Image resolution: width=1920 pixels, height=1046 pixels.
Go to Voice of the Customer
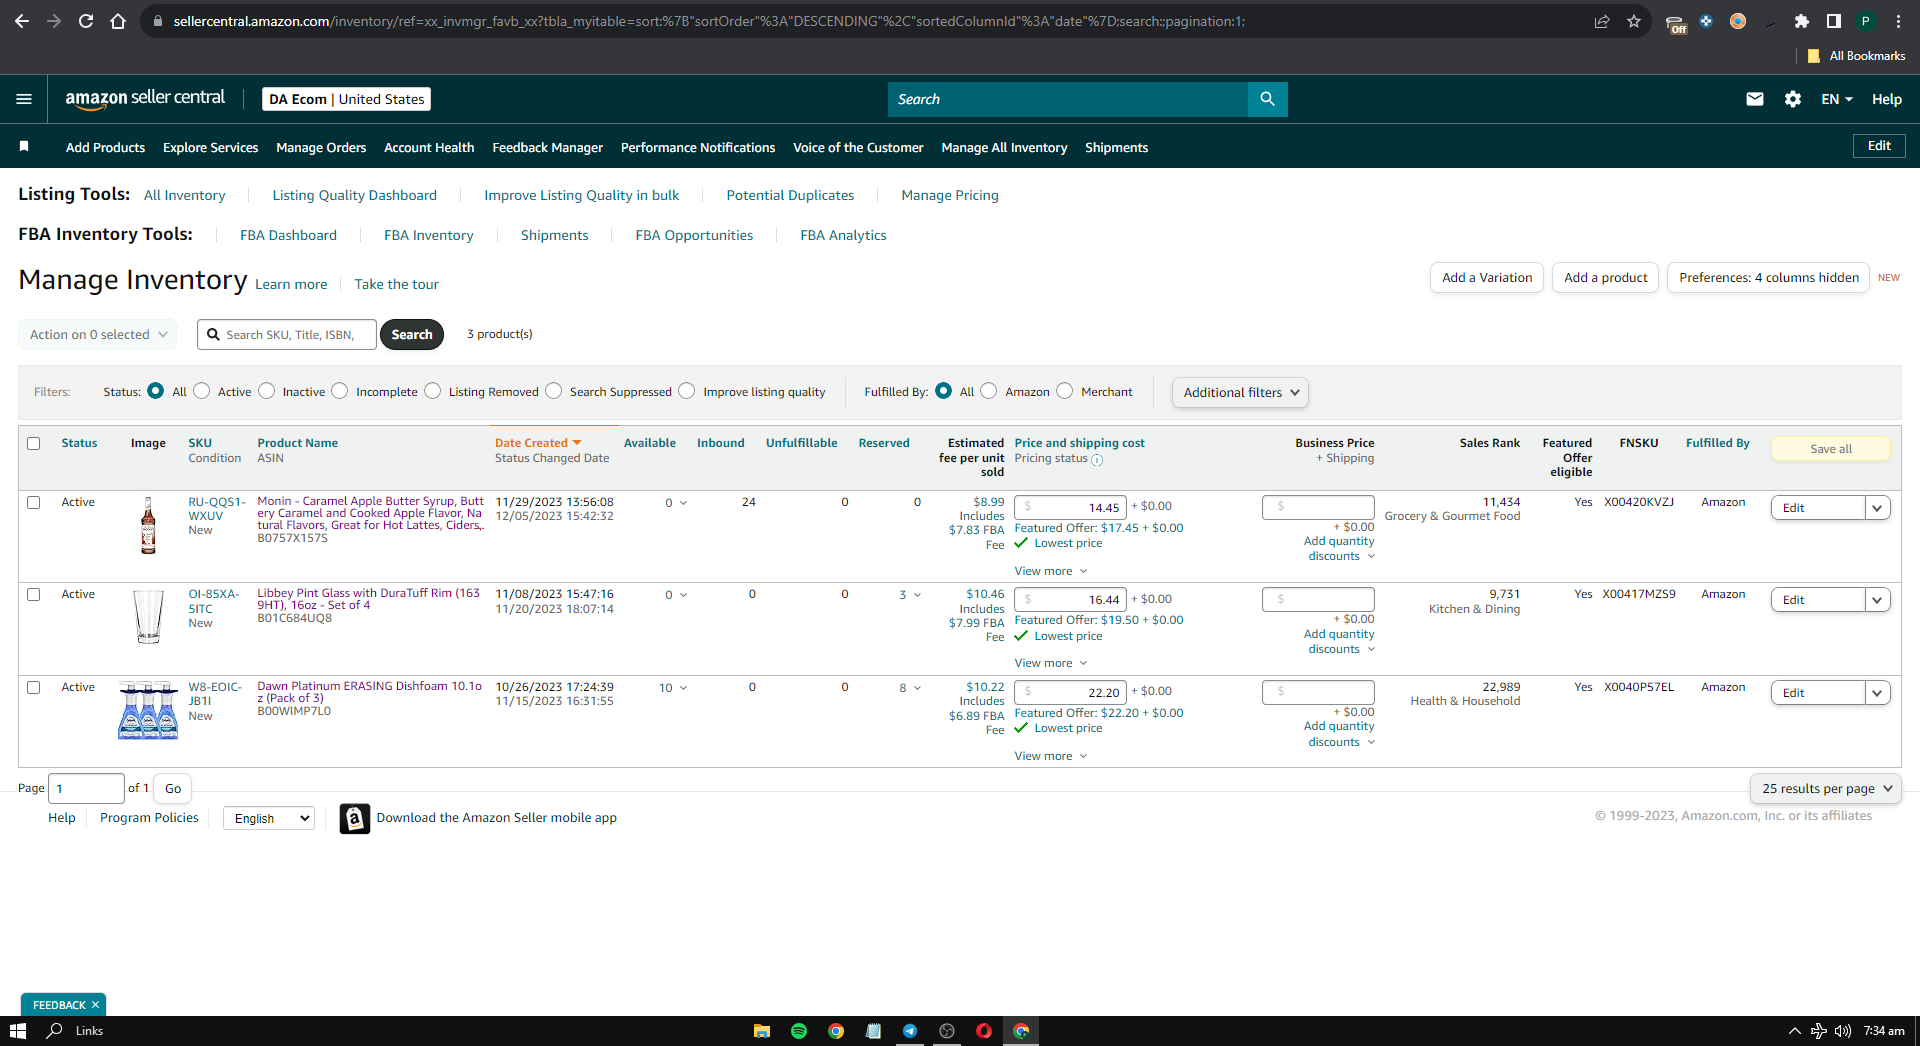click(x=858, y=147)
